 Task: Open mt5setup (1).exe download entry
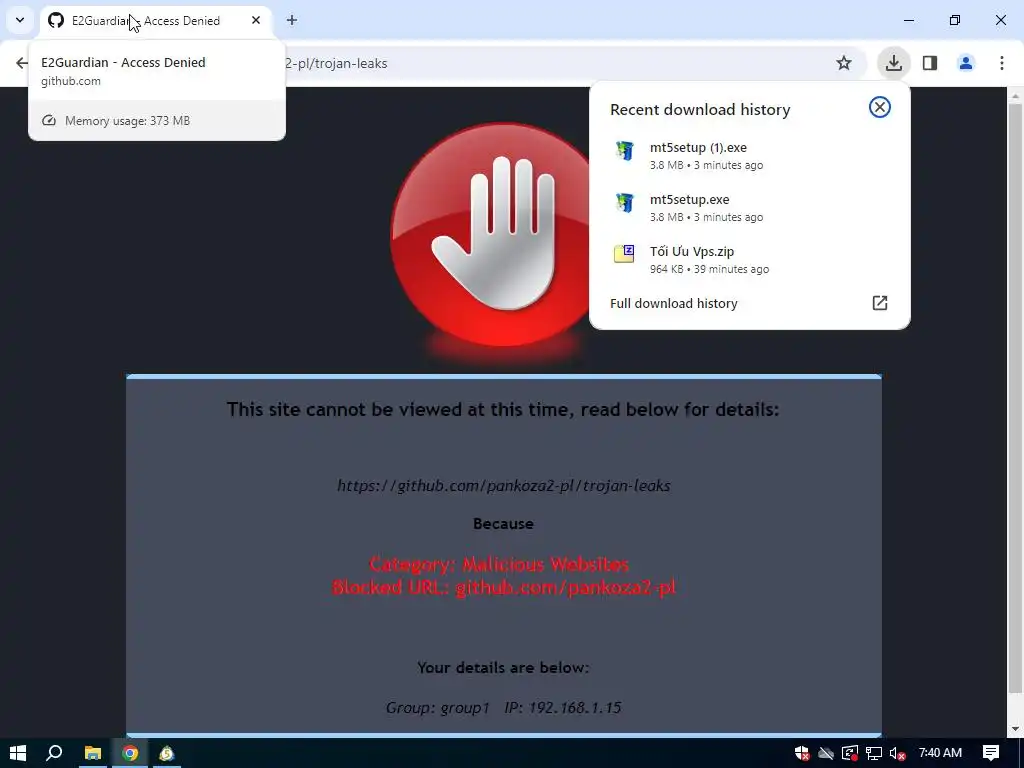tap(749, 155)
